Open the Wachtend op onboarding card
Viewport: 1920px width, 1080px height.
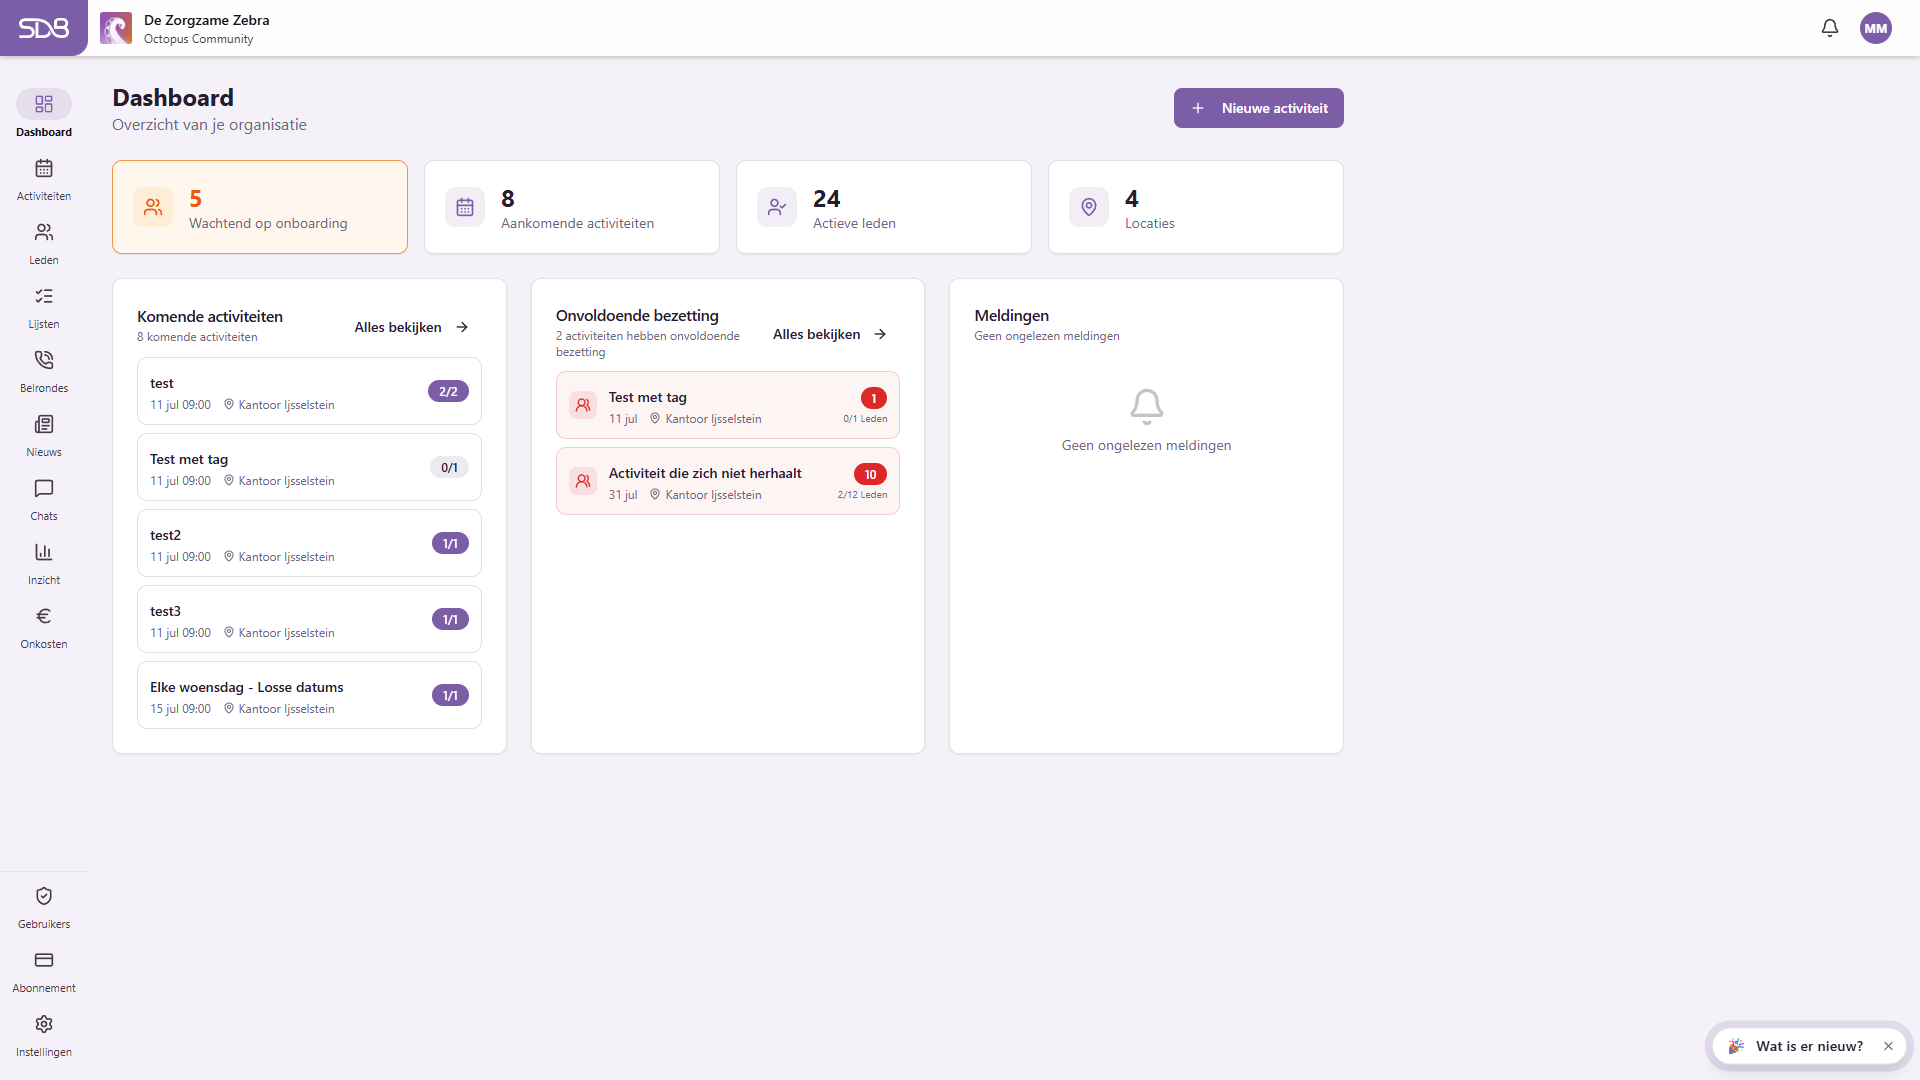pyautogui.click(x=260, y=207)
